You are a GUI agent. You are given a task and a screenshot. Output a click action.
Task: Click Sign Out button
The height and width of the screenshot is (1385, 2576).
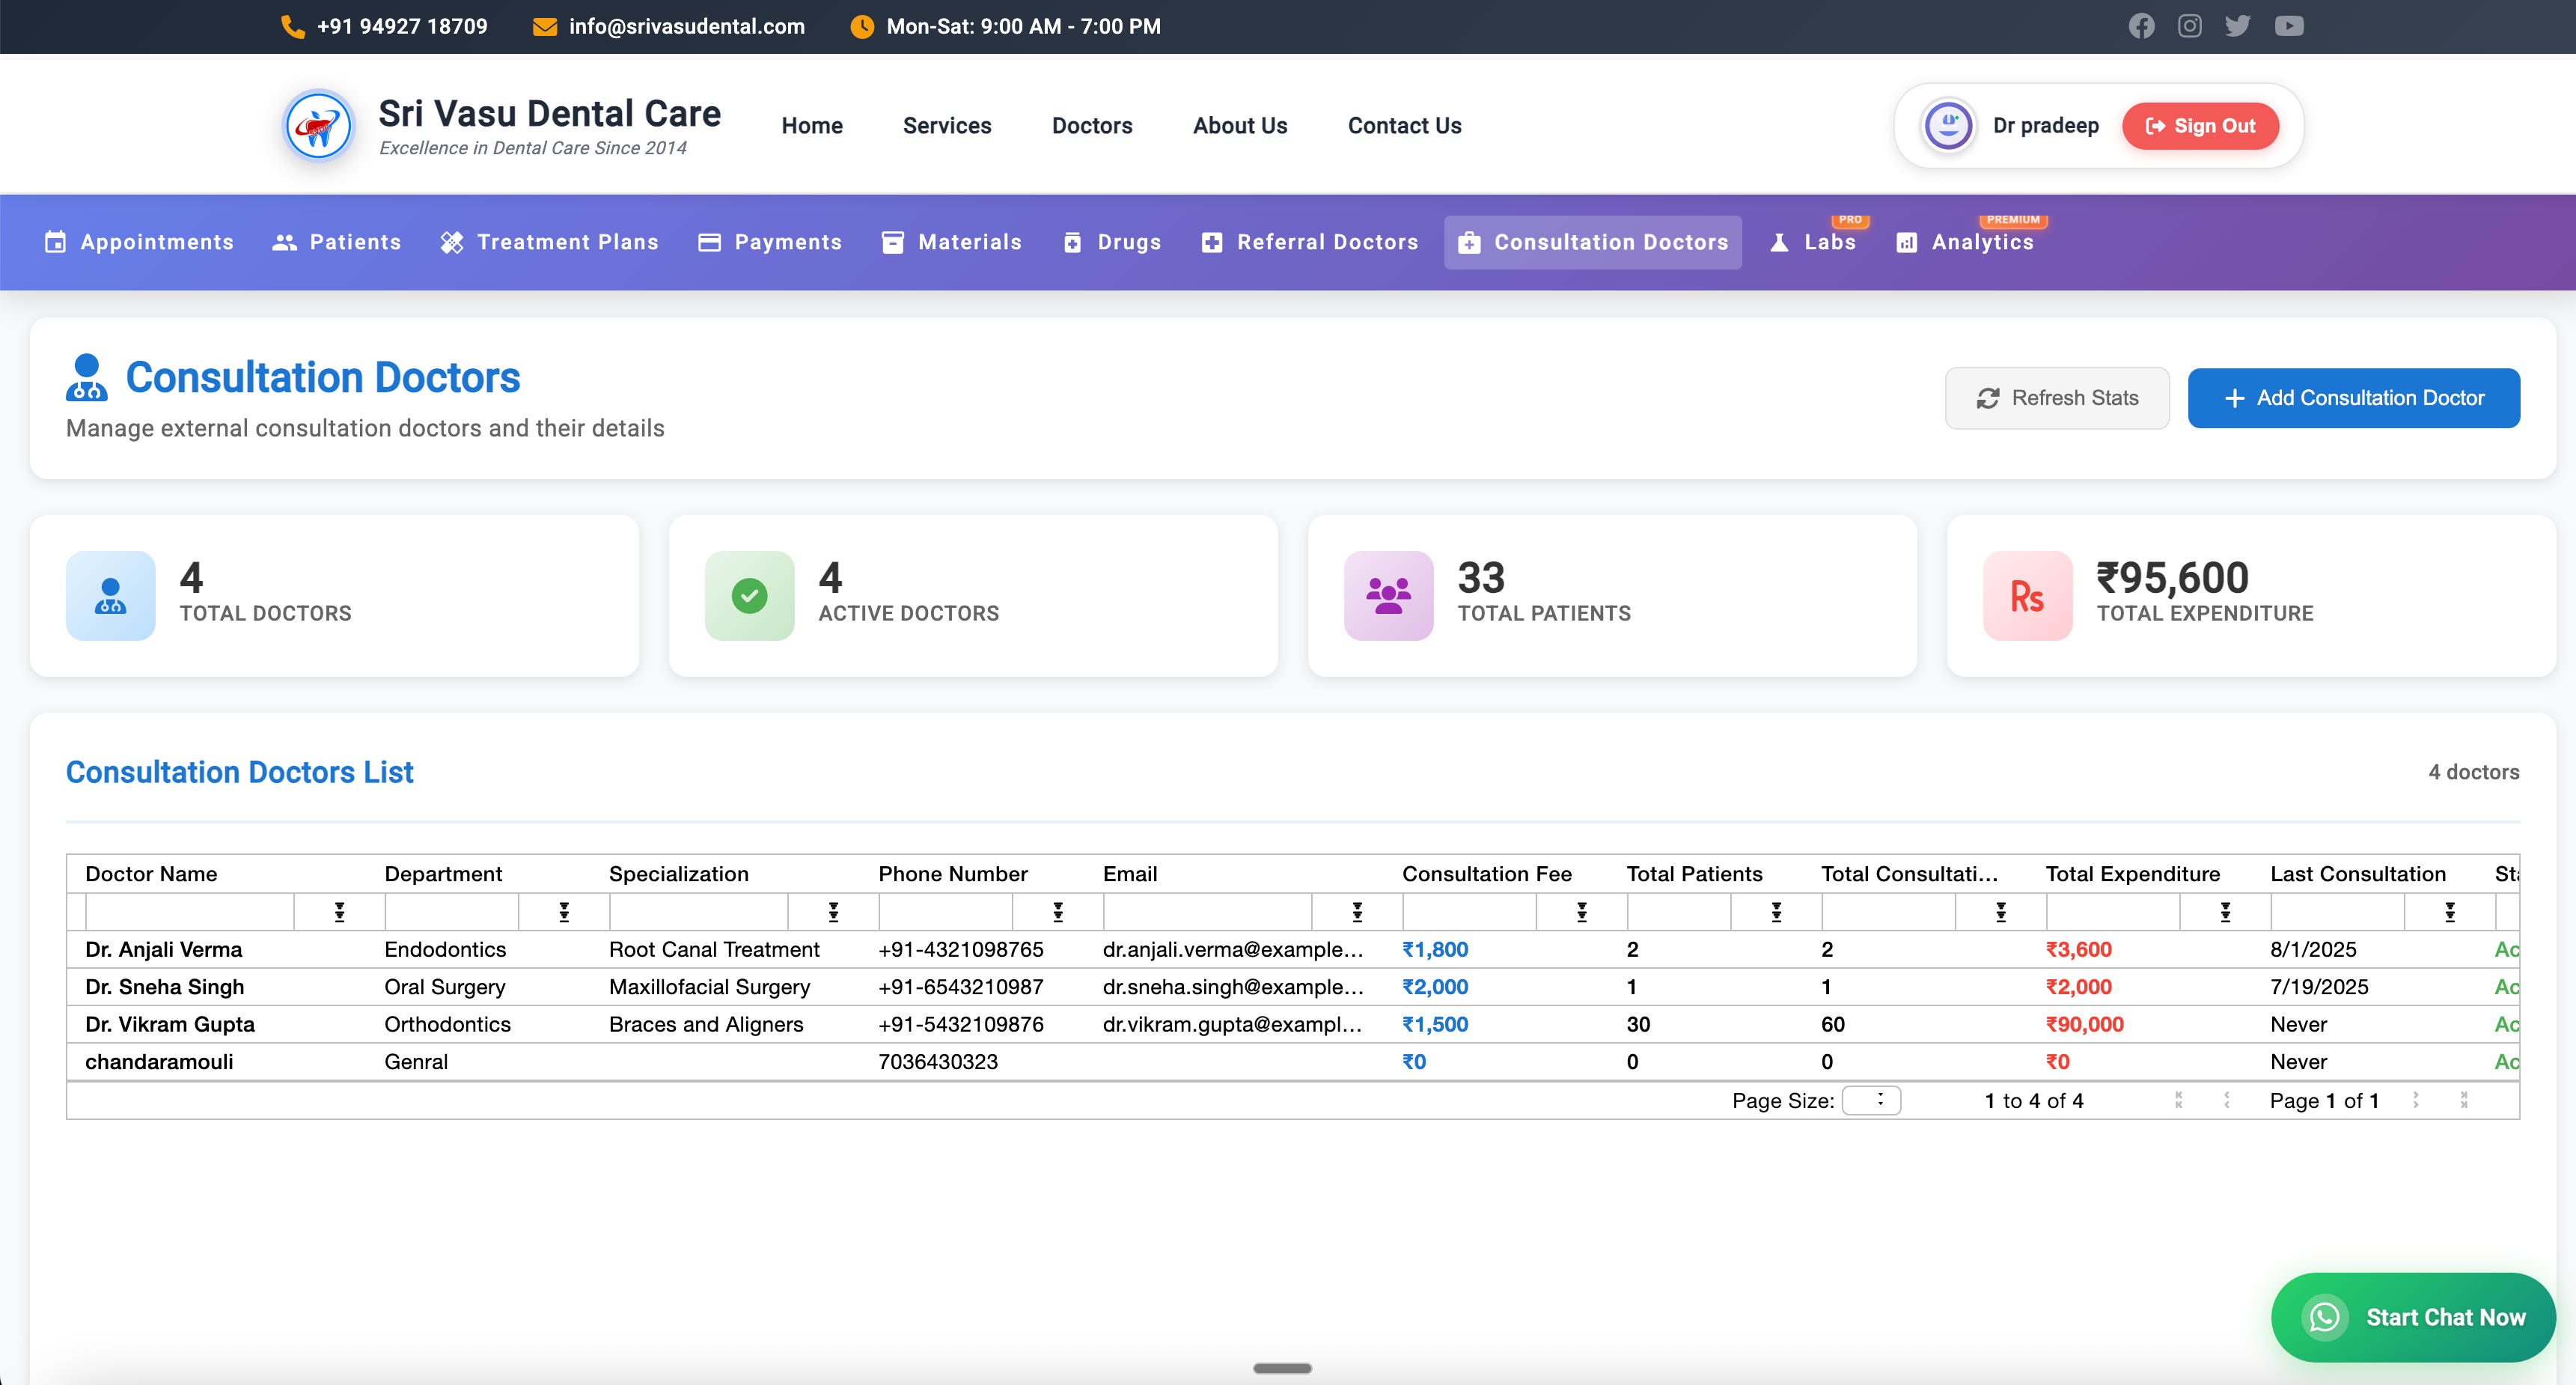2200,126
